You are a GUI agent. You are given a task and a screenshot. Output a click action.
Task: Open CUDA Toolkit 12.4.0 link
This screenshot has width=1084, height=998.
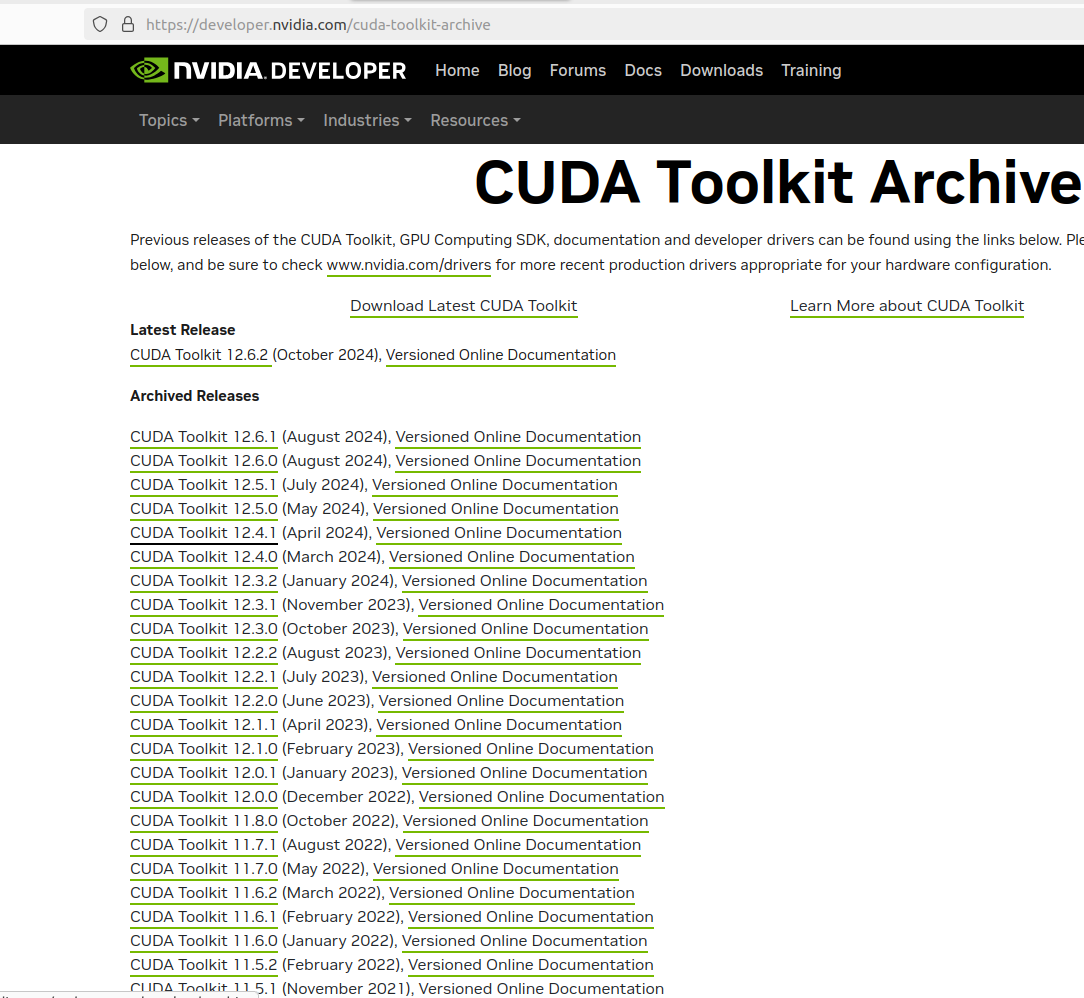click(204, 557)
